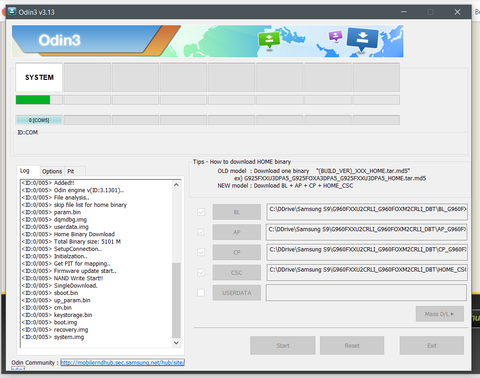Screen dimensions: 480x378
Task: Select the 'SetupConnection..' log line
Action: tap(62, 249)
